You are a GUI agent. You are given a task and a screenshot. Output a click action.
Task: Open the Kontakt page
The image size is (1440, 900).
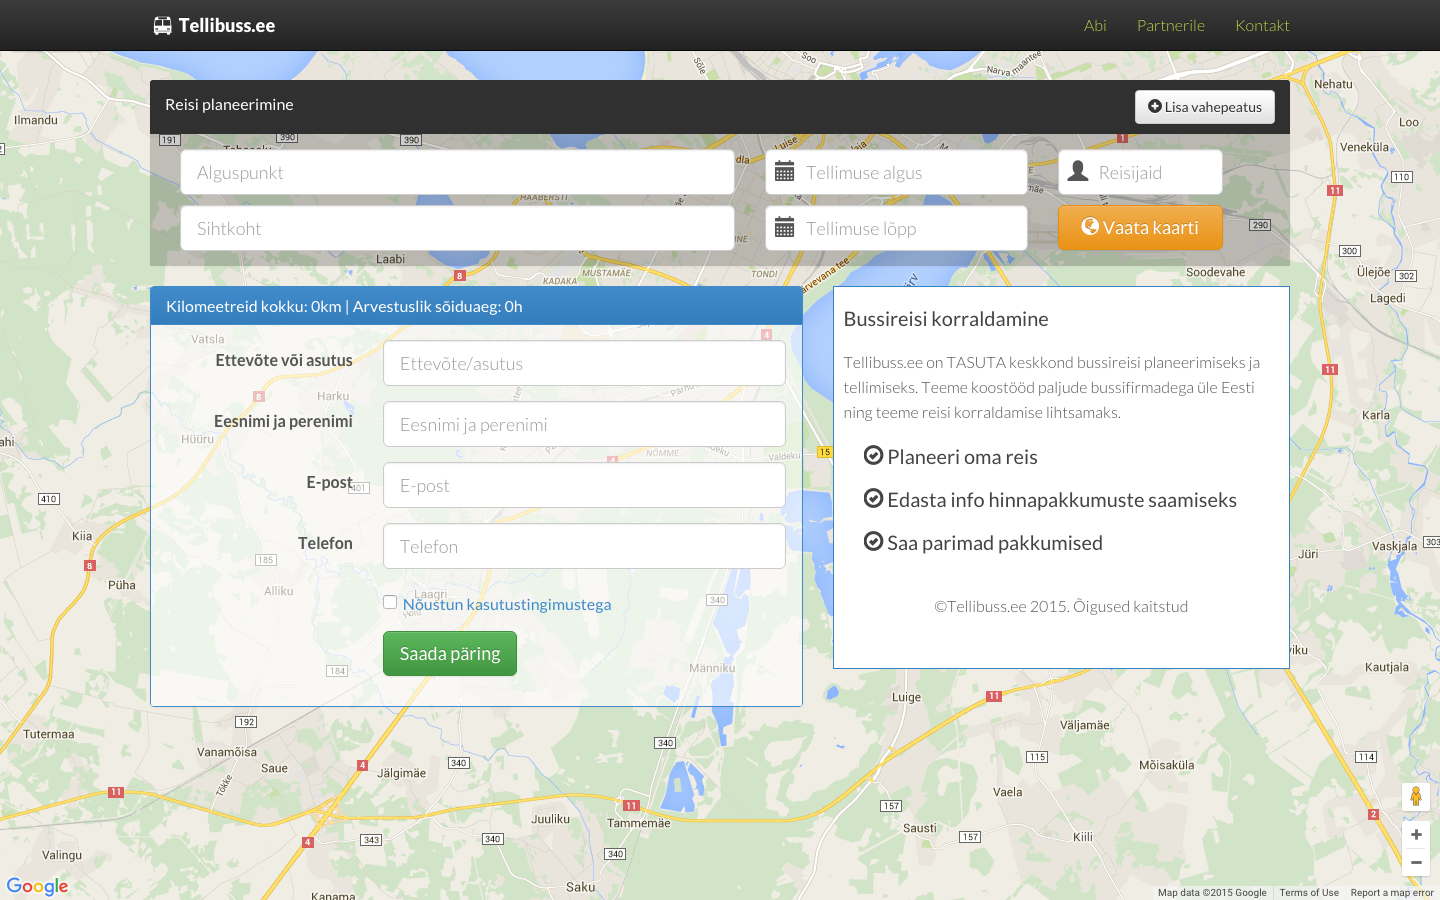(x=1262, y=26)
